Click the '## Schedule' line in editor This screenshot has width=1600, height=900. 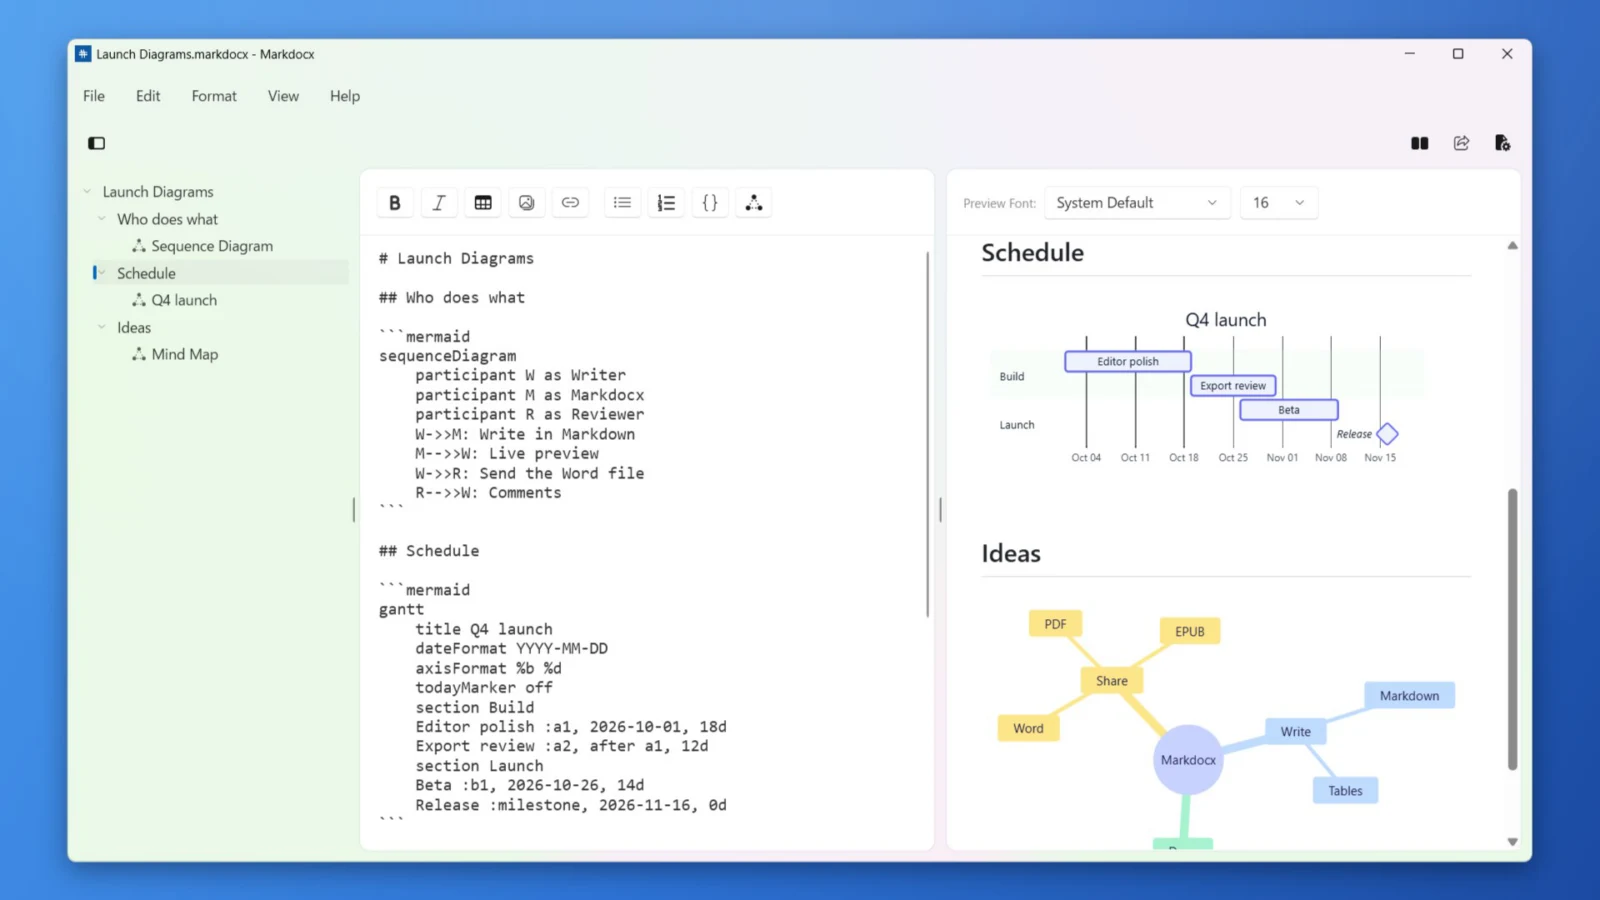click(x=429, y=551)
